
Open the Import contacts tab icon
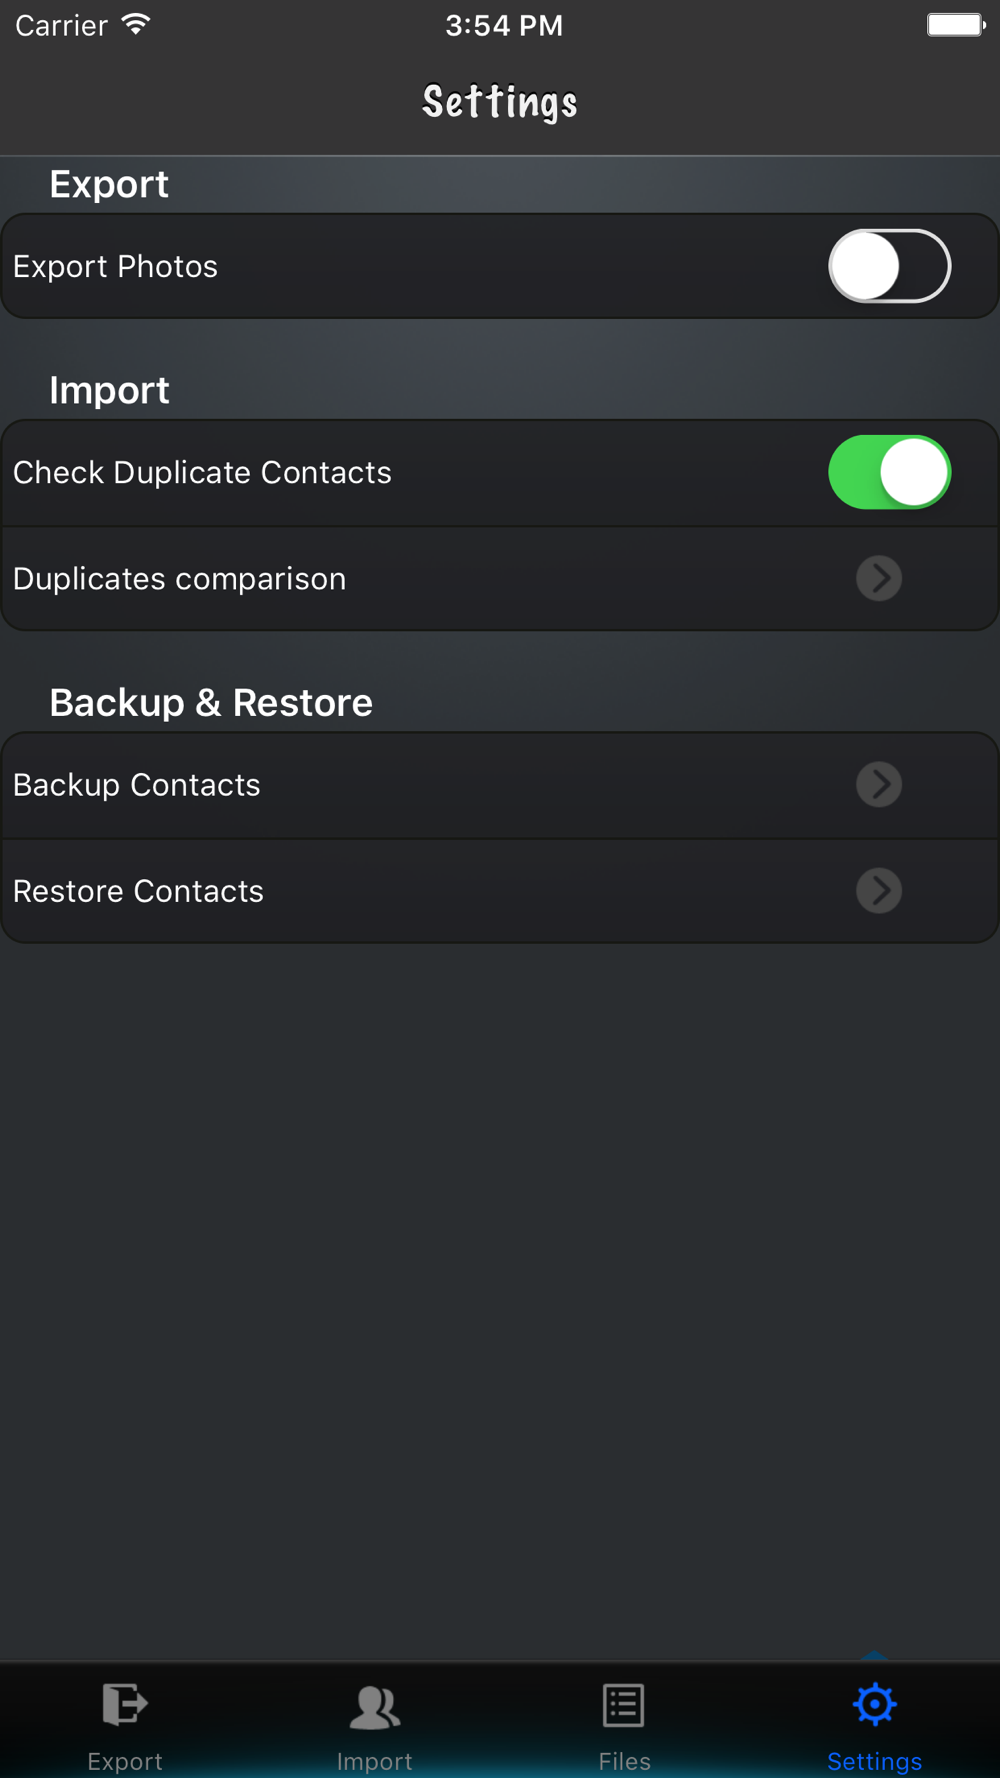[x=375, y=1706]
